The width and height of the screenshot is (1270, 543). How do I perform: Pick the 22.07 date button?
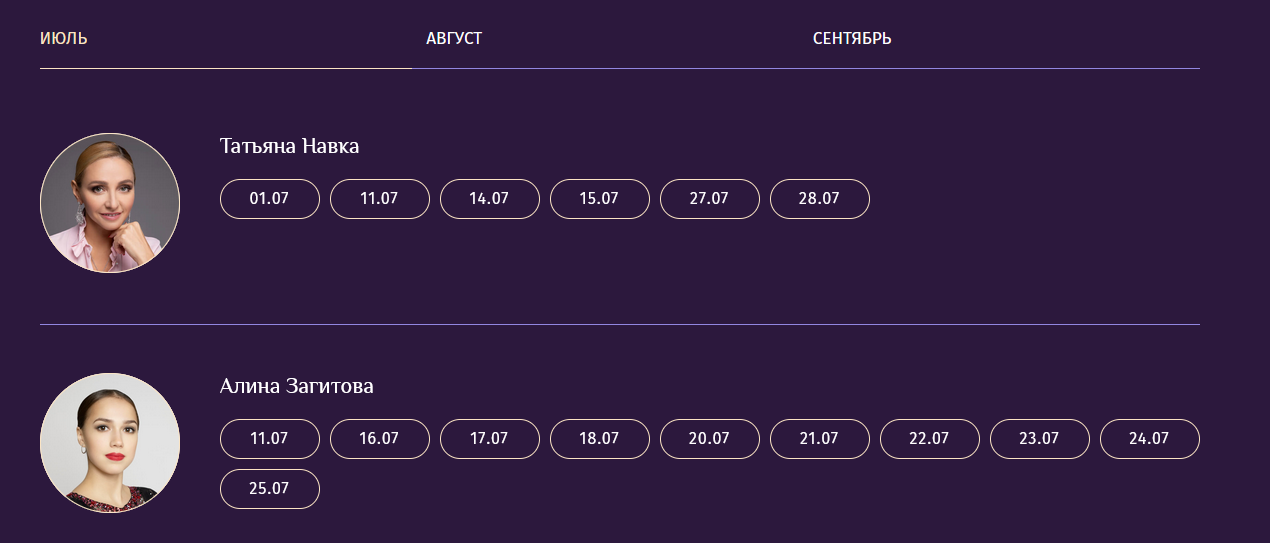[x=929, y=439]
